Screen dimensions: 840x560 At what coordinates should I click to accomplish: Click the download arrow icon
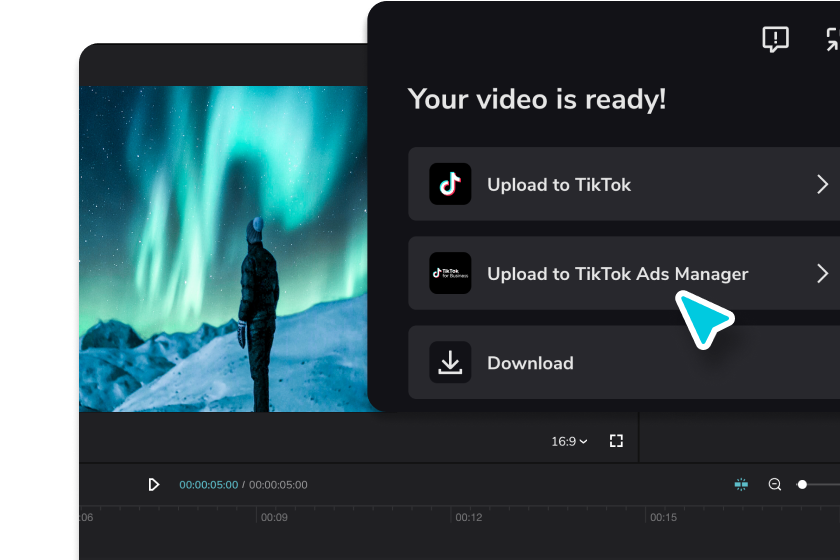450,362
